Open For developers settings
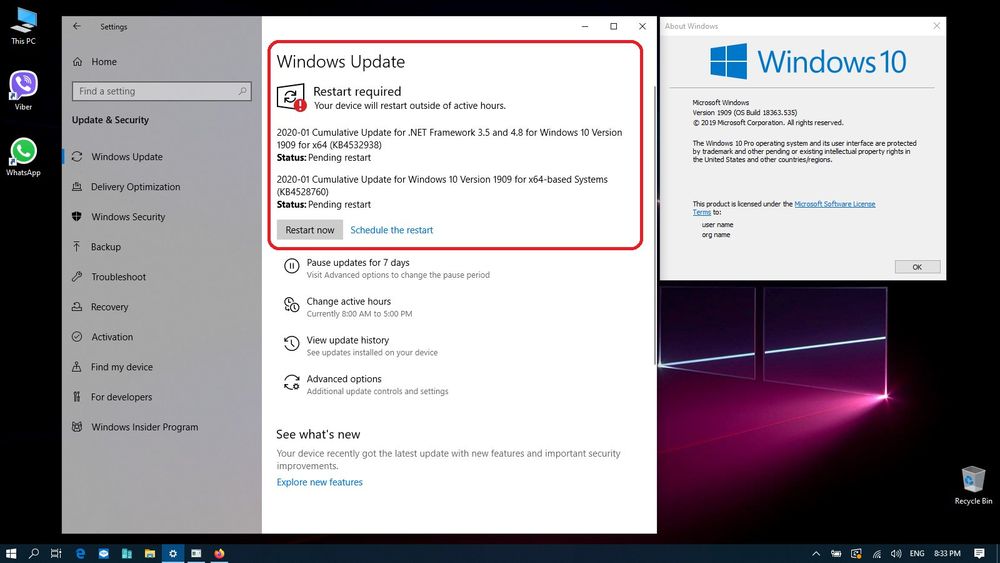The width and height of the screenshot is (1000, 563). click(x=121, y=397)
